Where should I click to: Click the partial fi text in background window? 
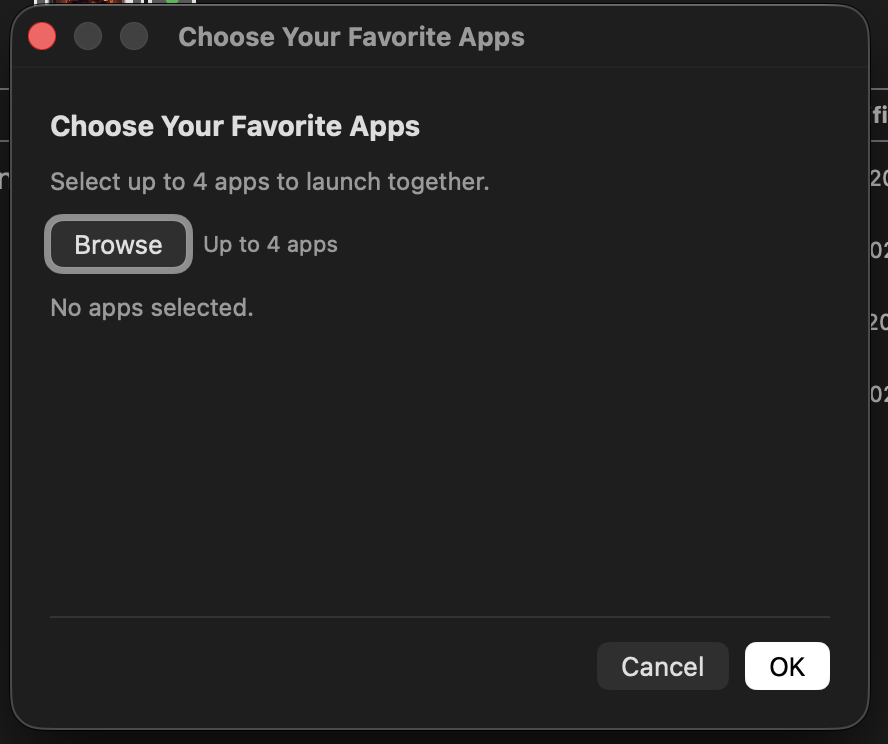click(880, 115)
